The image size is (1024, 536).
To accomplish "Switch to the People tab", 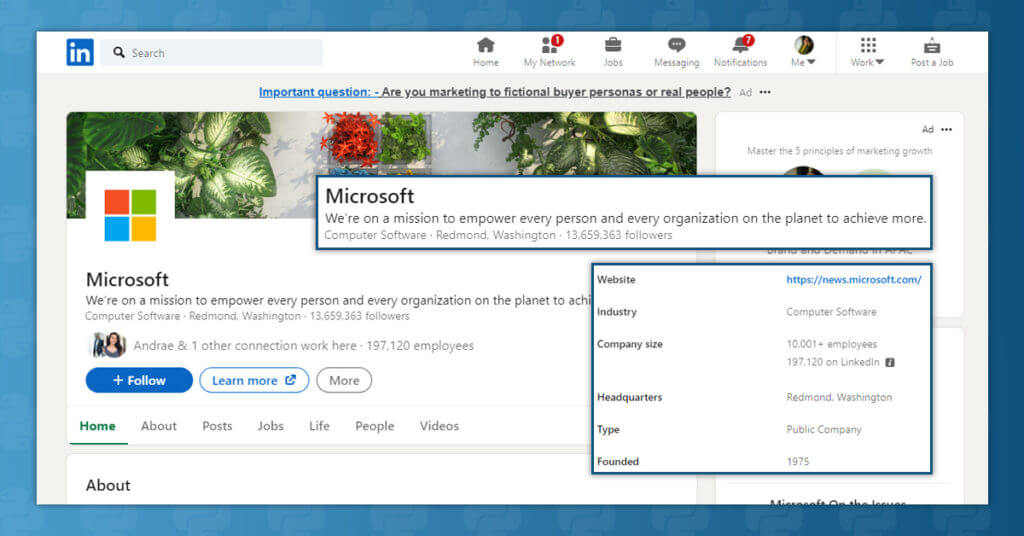I will click(375, 426).
